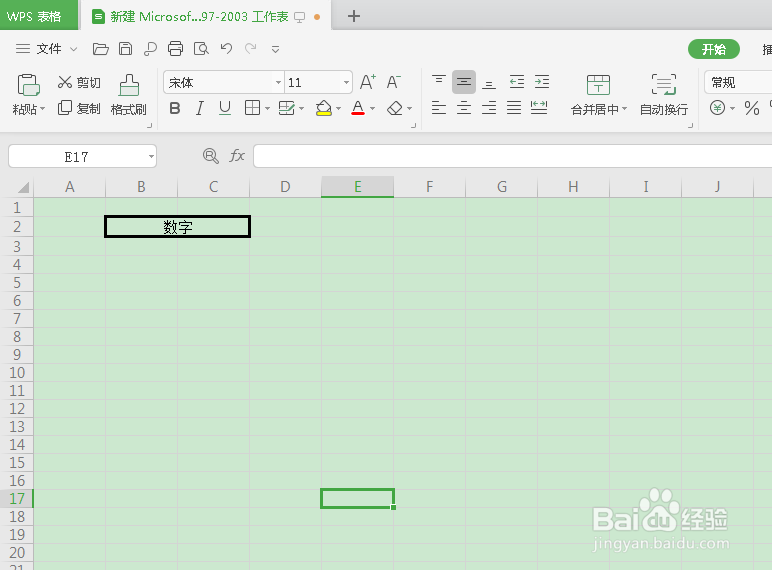Click the fx insert function icon
772x570 pixels.
click(x=237, y=156)
